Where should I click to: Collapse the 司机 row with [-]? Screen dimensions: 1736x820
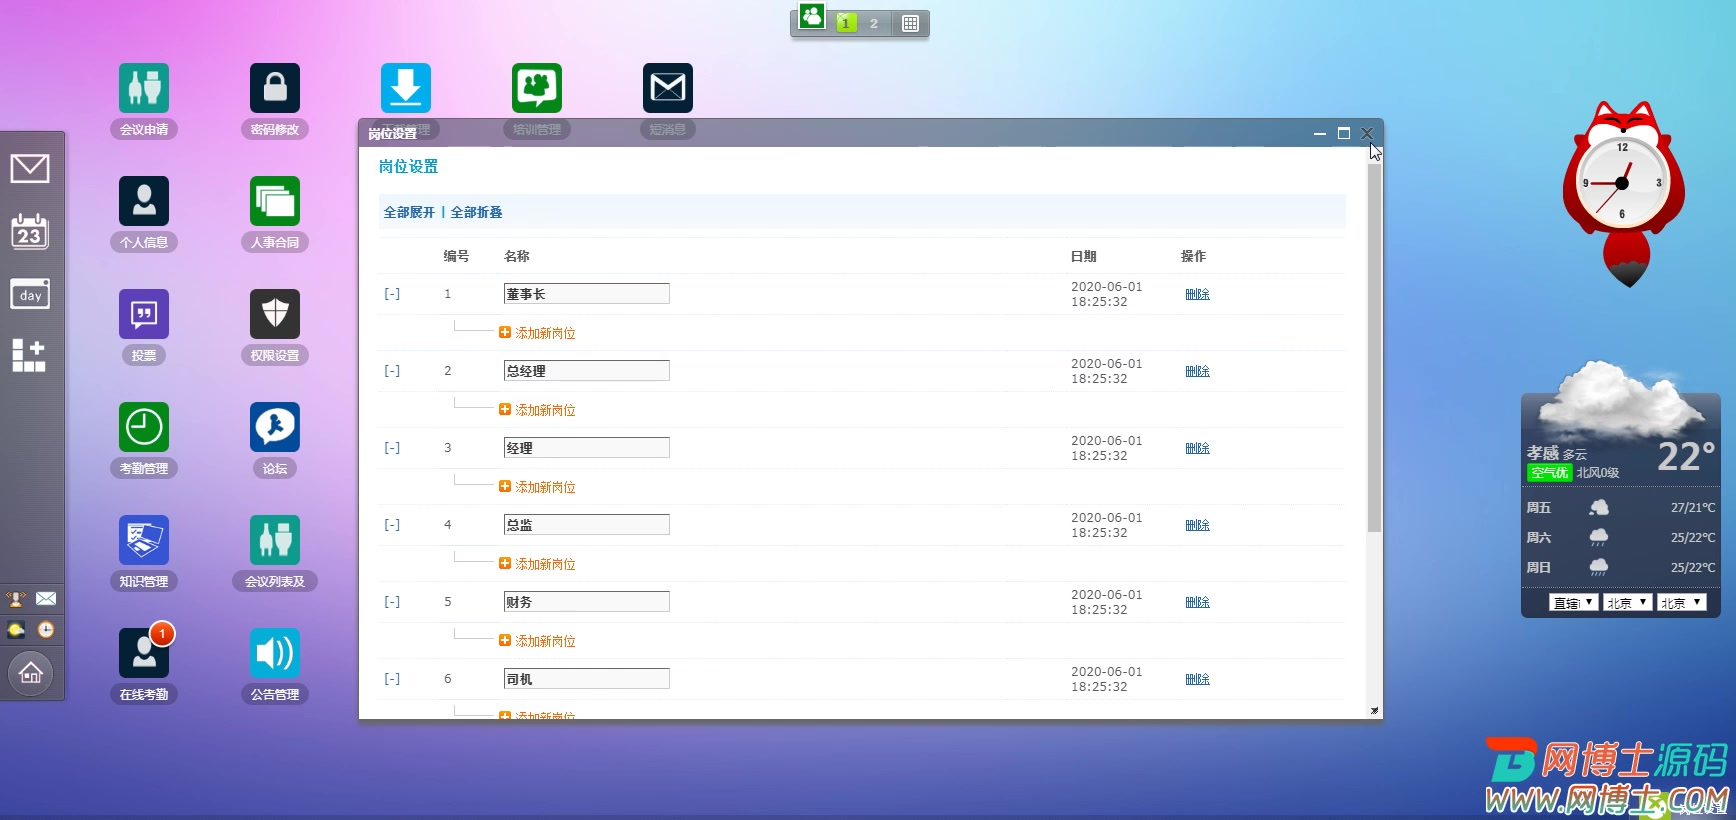click(392, 679)
